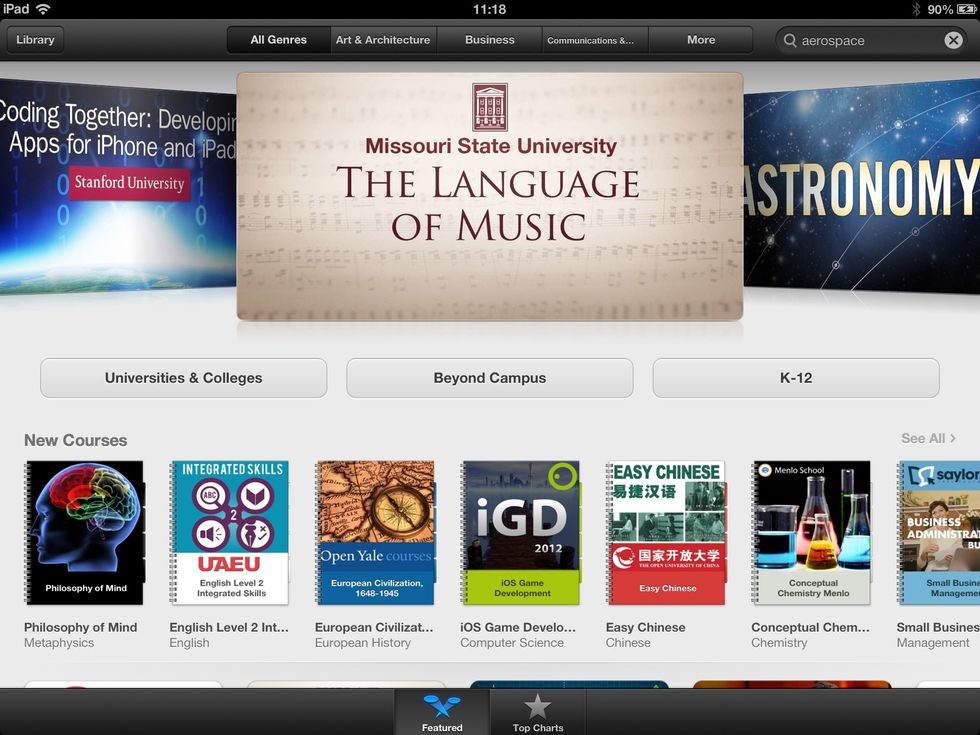Open The Language of Music banner
980x735 pixels.
click(490, 197)
